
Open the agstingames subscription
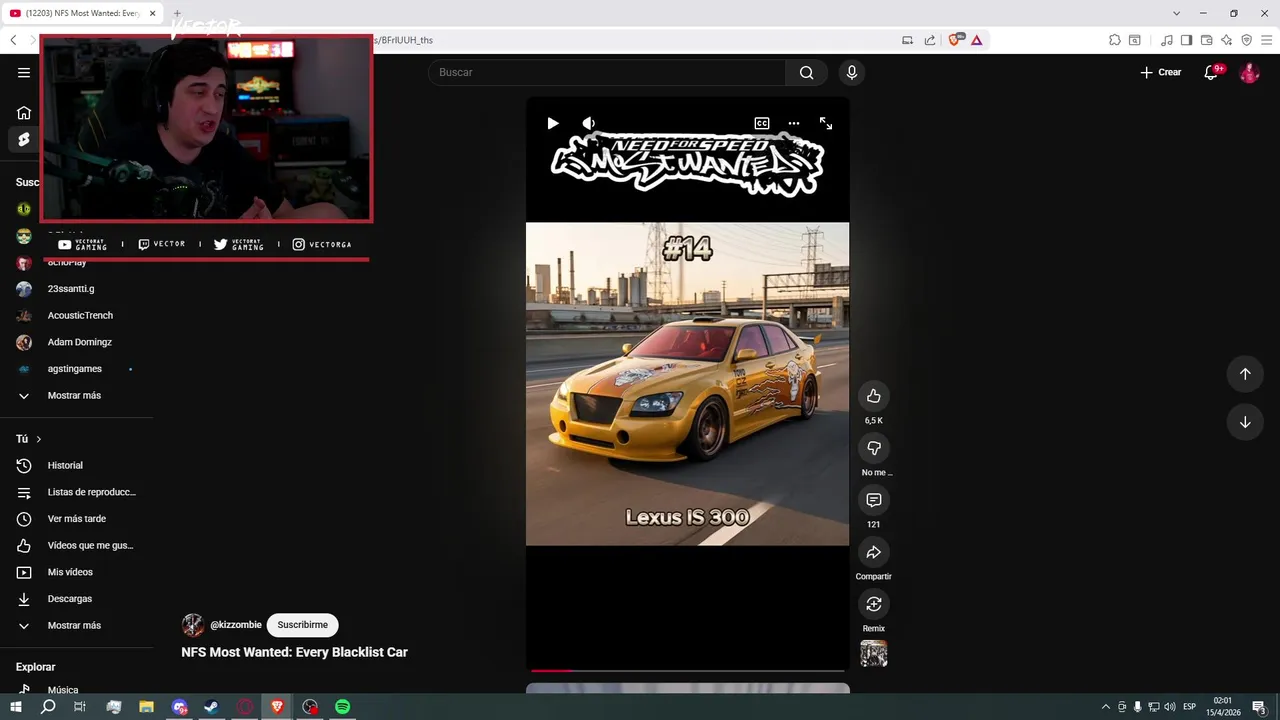(x=77, y=369)
